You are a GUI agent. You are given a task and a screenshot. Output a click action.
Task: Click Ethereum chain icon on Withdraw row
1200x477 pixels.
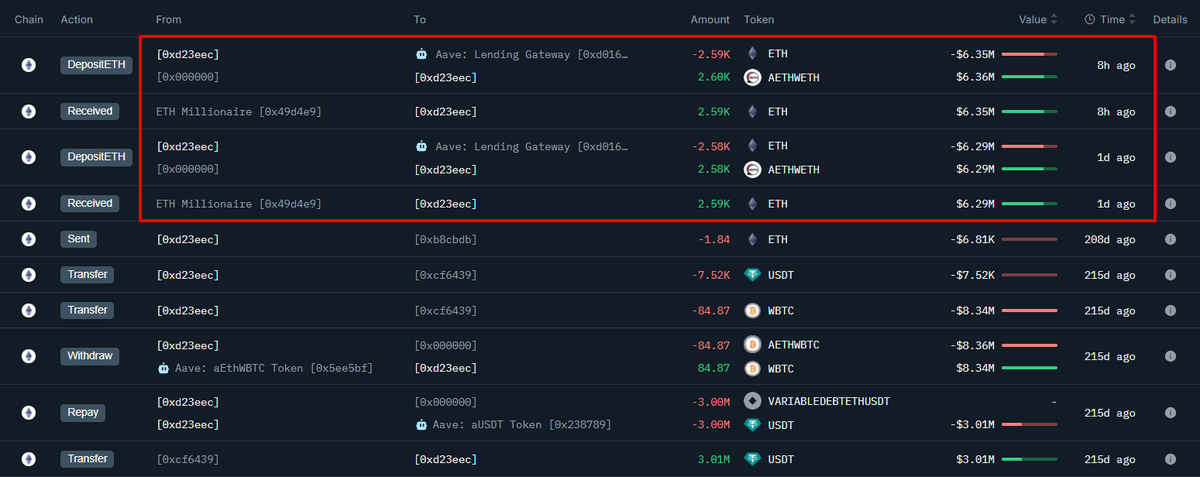pyautogui.click(x=29, y=356)
